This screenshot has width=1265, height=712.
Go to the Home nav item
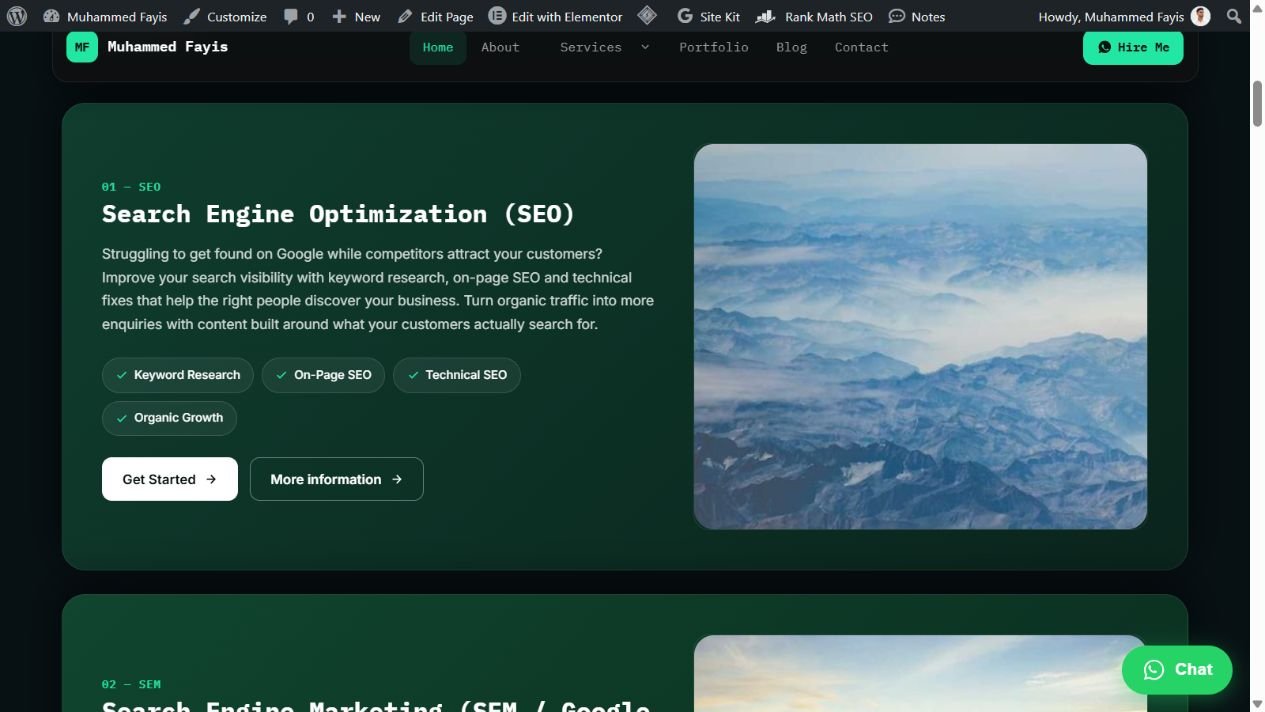(x=438, y=47)
